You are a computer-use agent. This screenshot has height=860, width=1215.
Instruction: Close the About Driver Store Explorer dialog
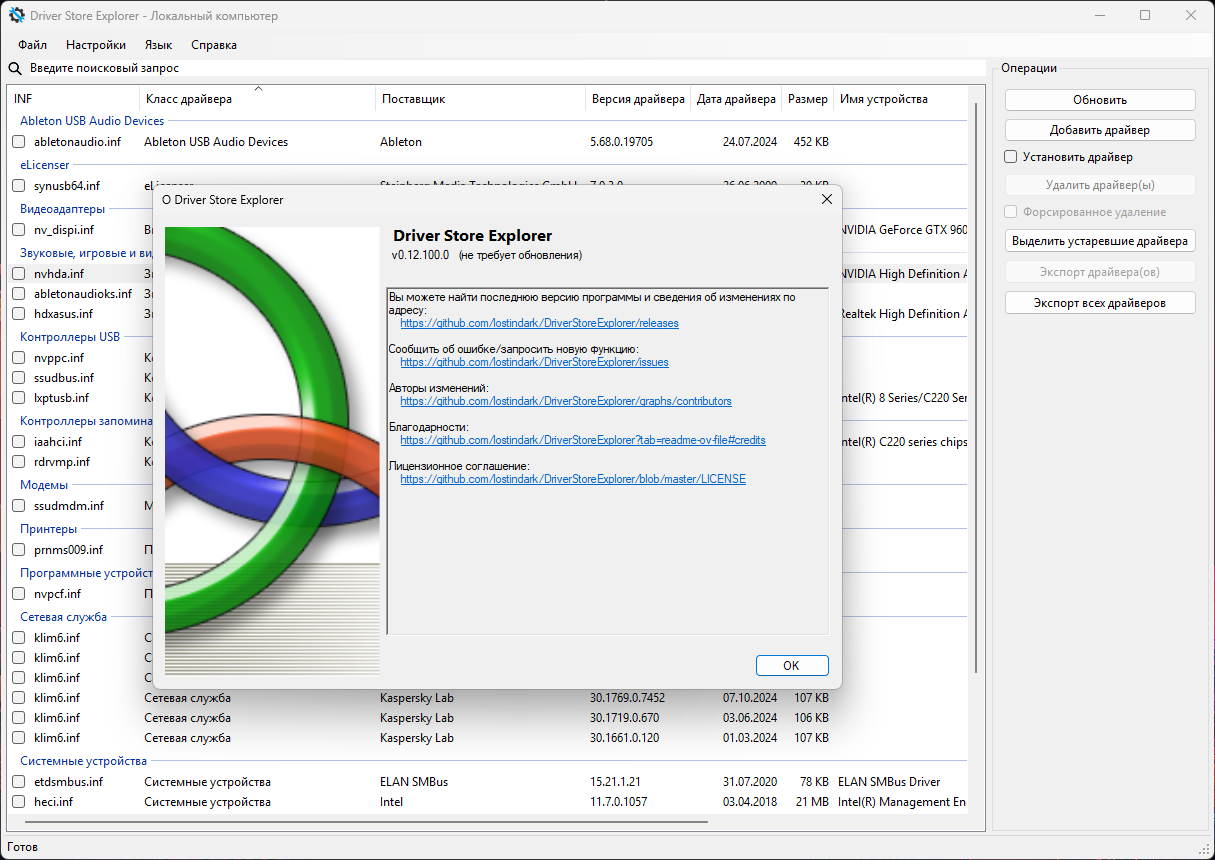(x=827, y=199)
